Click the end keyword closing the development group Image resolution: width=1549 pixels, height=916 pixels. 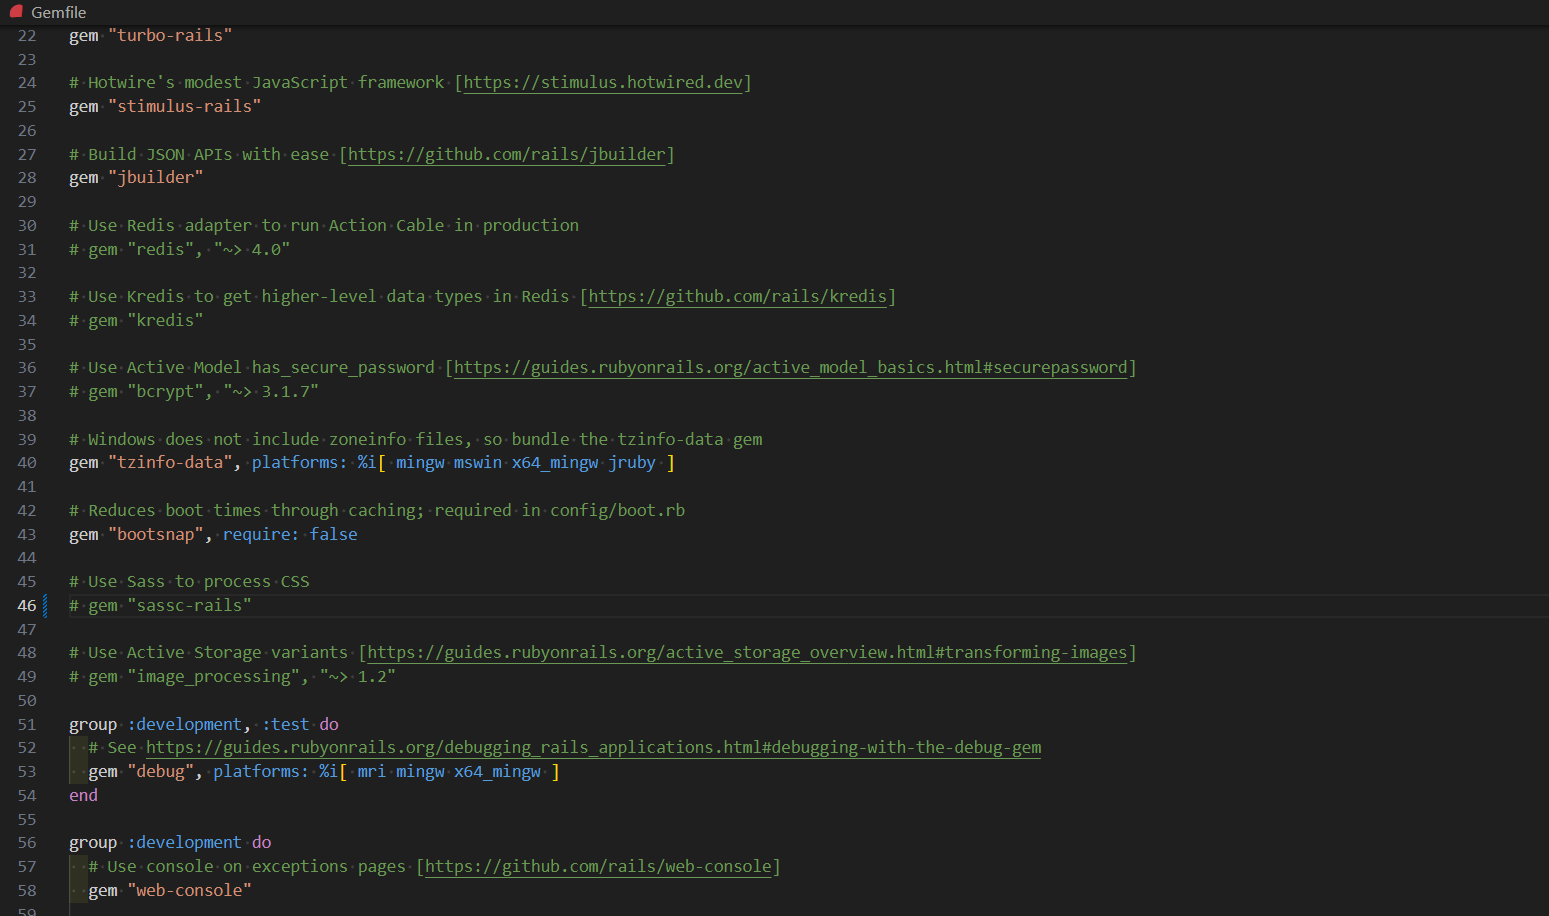[x=82, y=795]
